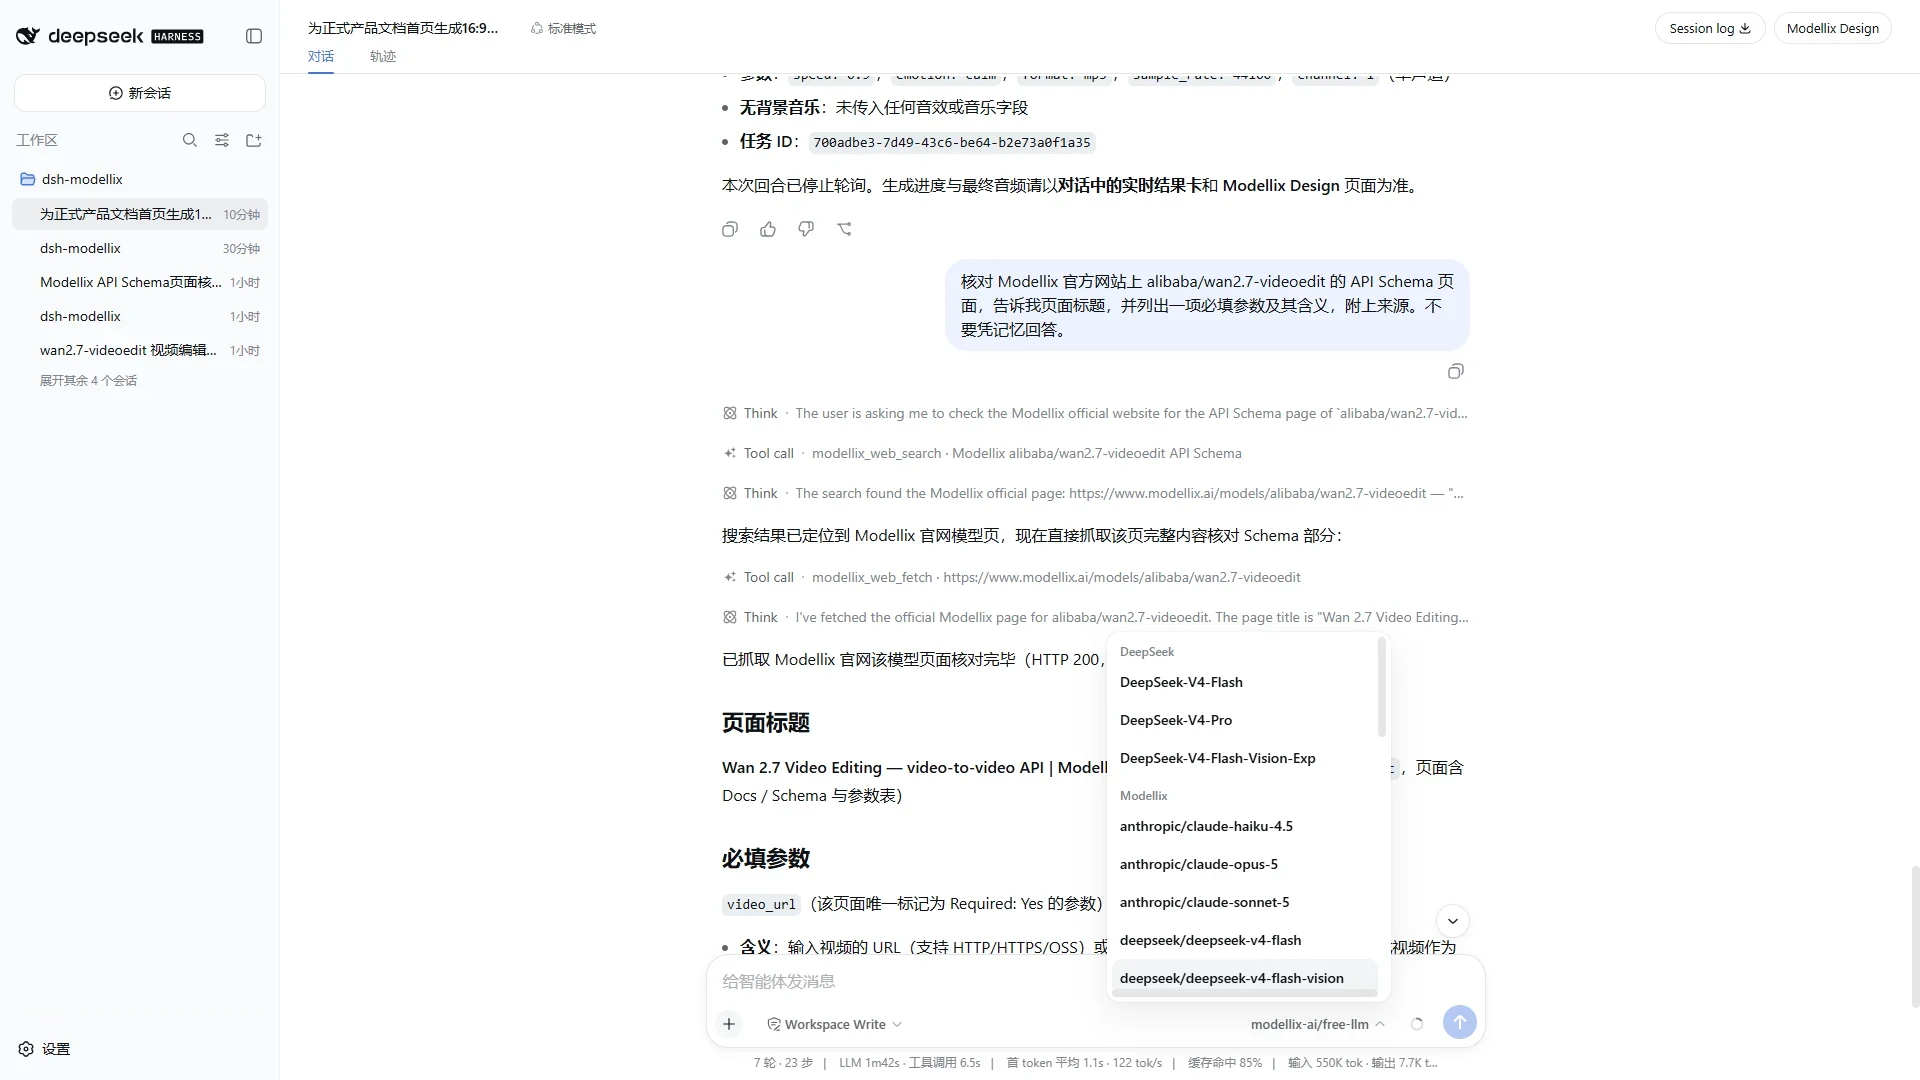Open the 30分钟 dsh-modellix conversation
The height and width of the screenshot is (1080, 1920).
click(140, 248)
